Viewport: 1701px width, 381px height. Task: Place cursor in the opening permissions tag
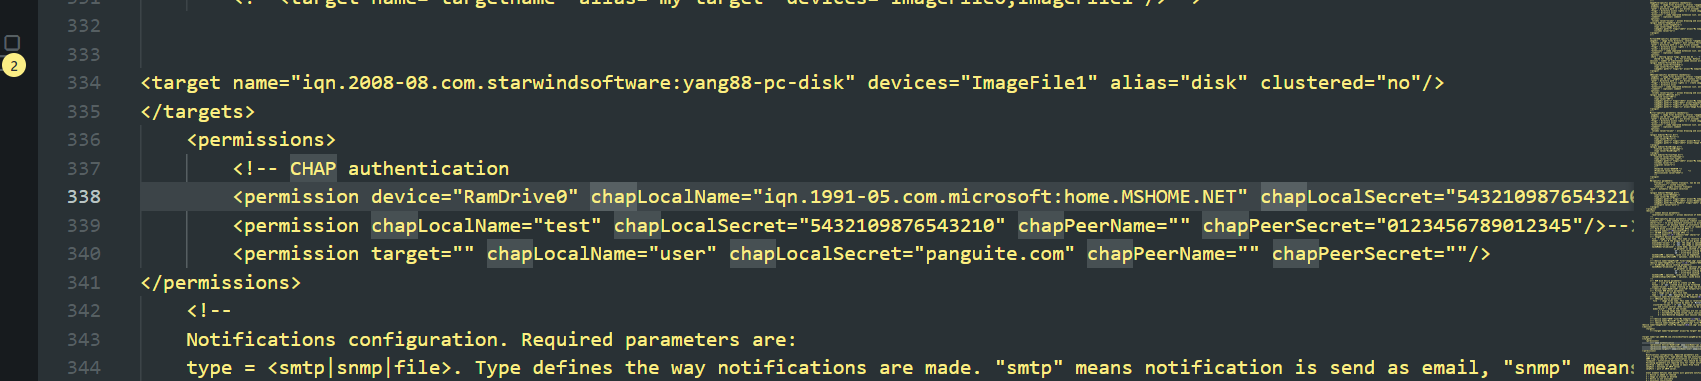[x=261, y=140]
